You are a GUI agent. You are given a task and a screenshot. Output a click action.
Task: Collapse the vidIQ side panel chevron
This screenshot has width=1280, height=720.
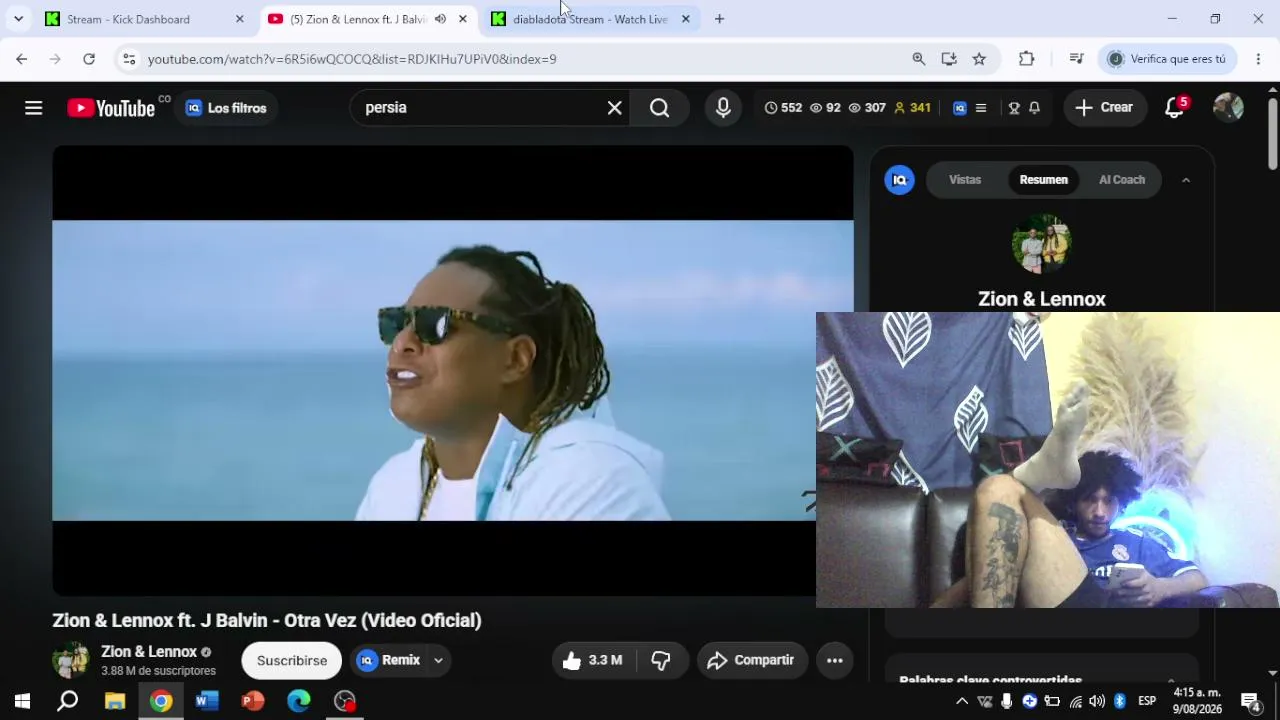tap(1186, 180)
